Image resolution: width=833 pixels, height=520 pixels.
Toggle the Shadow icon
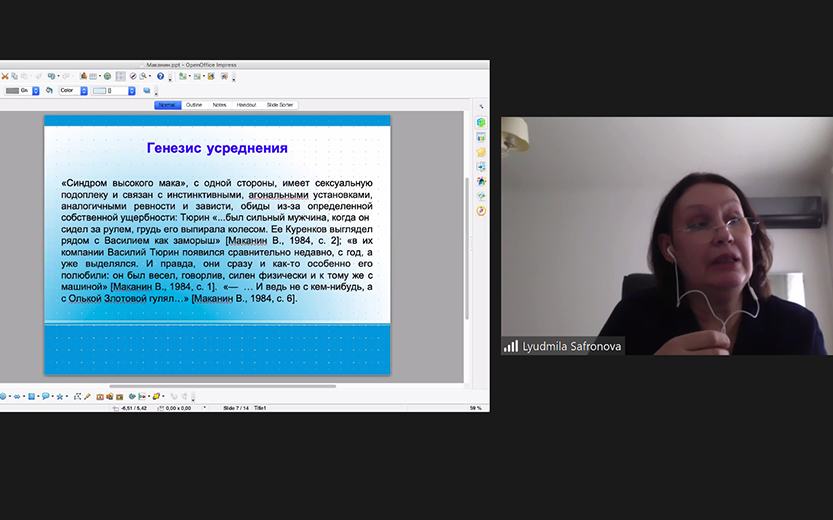tap(147, 90)
